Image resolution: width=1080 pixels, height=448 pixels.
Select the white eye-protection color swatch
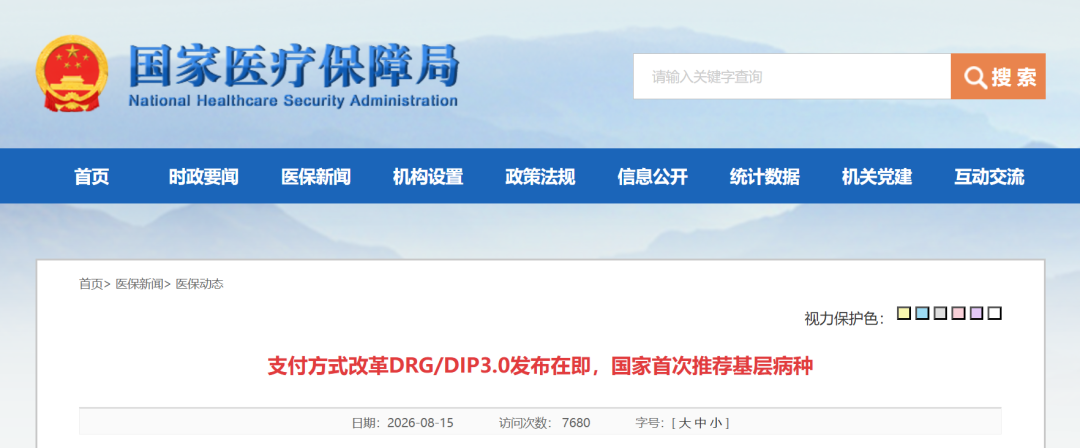point(994,314)
